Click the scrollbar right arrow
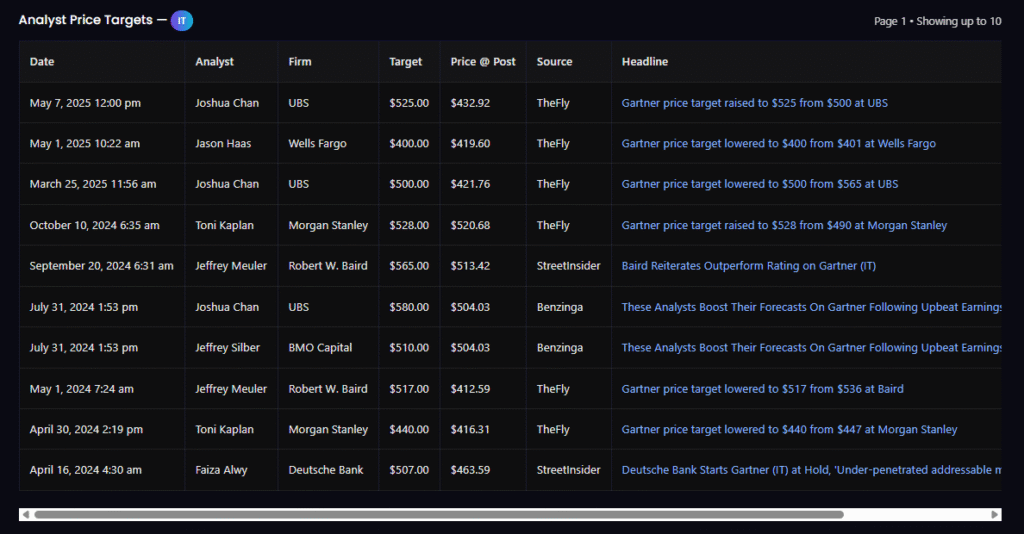This screenshot has height=534, width=1024. pyautogui.click(x=994, y=514)
